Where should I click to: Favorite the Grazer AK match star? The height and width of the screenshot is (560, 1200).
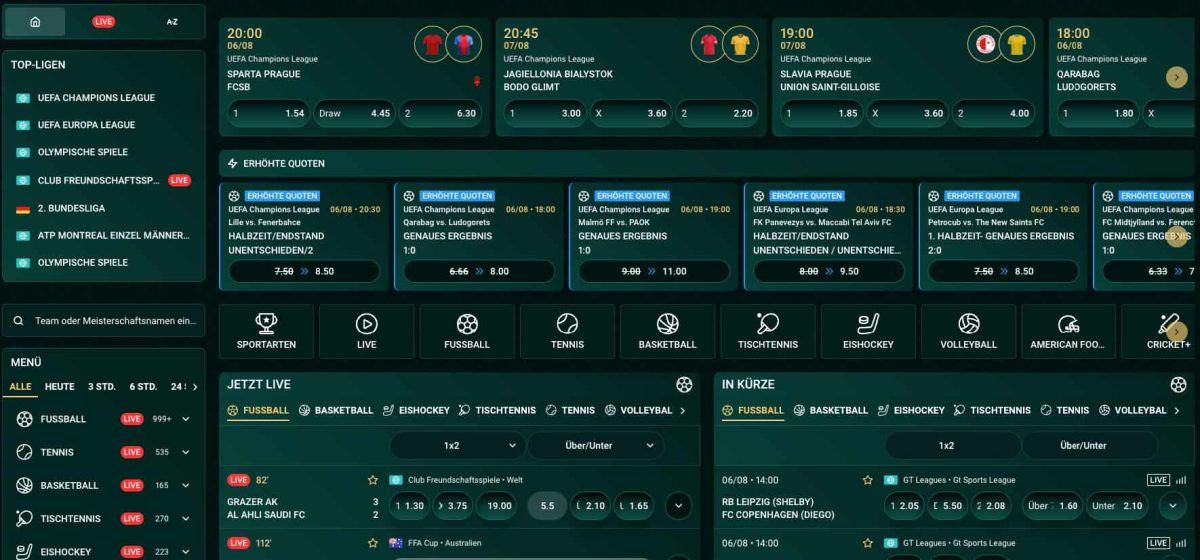[373, 480]
